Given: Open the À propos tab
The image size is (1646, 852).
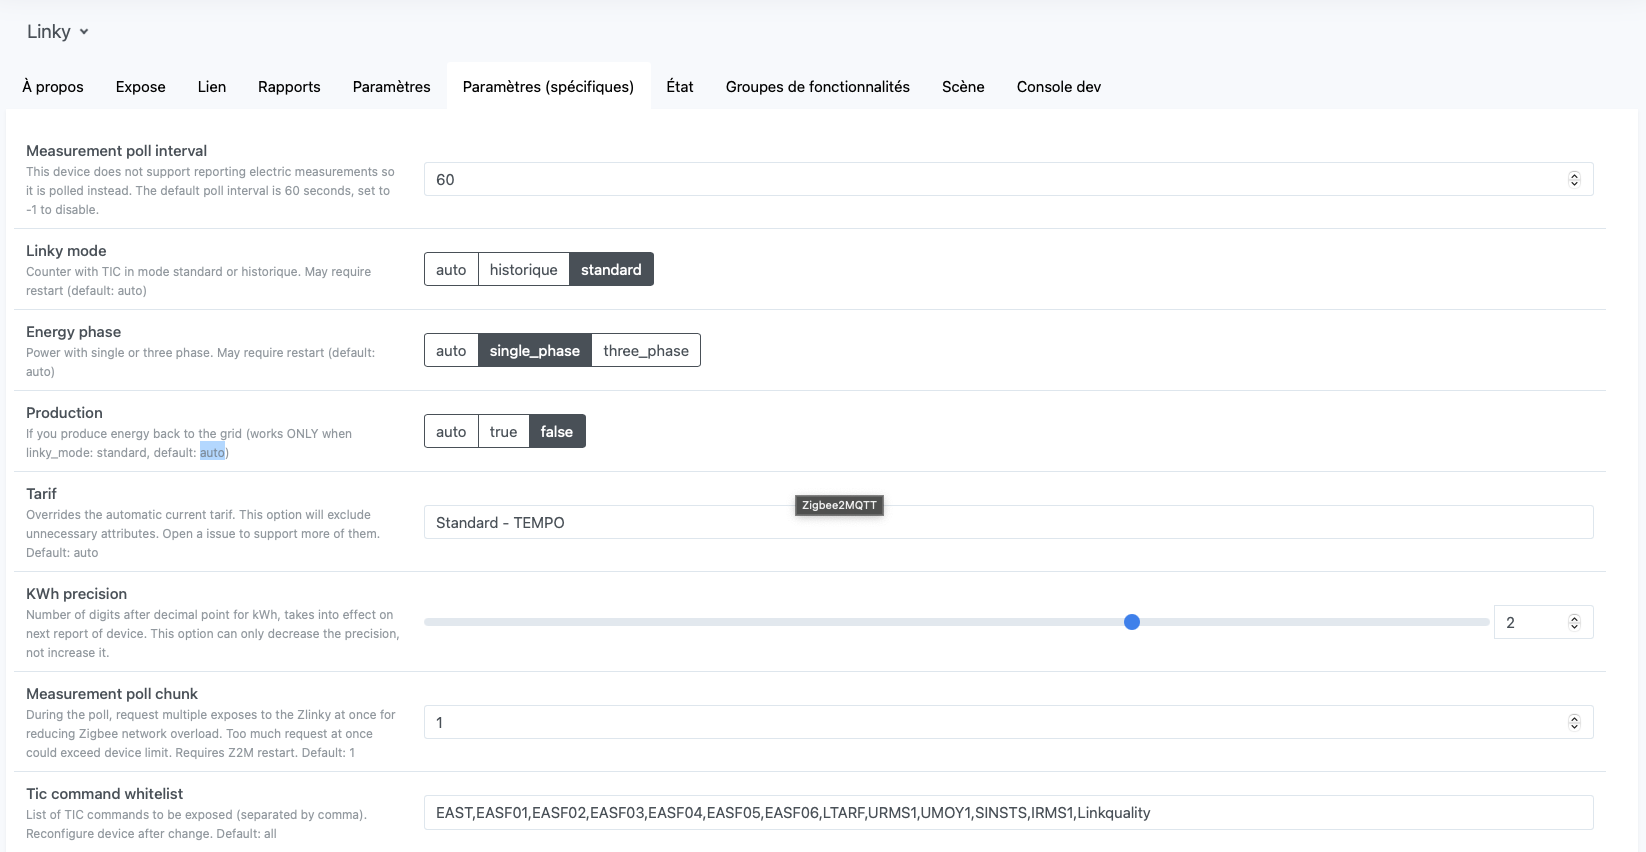Looking at the screenshot, I should [53, 87].
